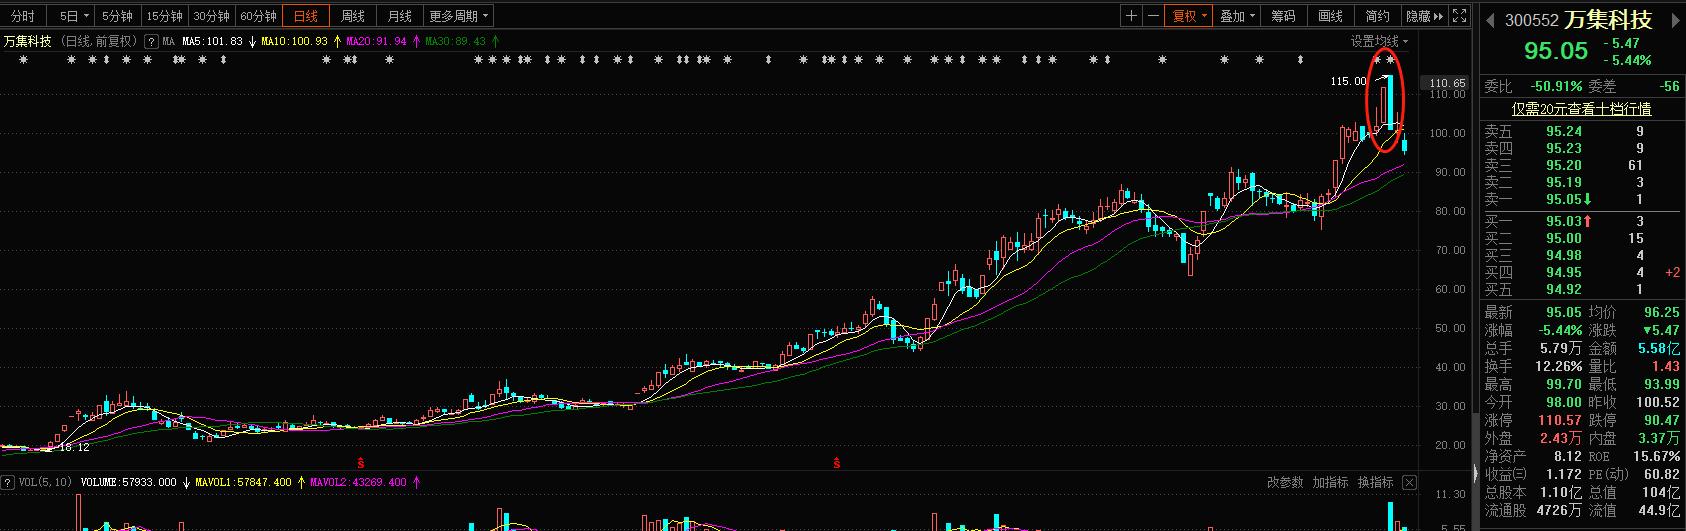Switch to the 周线 weekly tab
The height and width of the screenshot is (531, 1686).
click(353, 16)
